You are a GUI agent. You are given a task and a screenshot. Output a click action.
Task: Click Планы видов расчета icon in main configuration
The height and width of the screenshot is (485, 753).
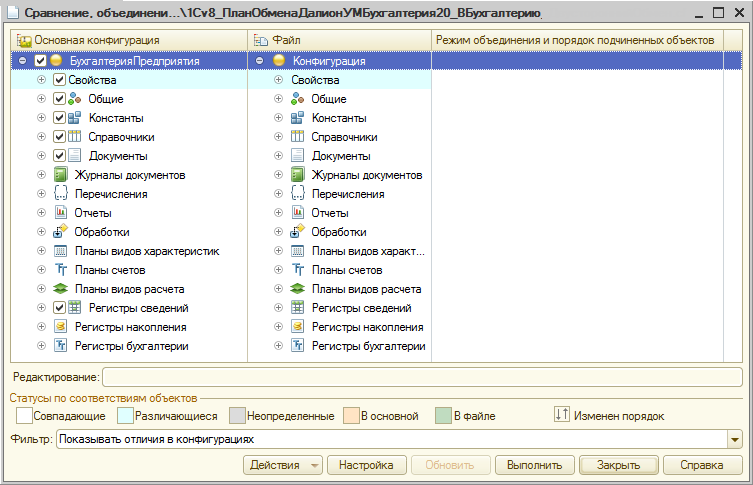tap(61, 289)
